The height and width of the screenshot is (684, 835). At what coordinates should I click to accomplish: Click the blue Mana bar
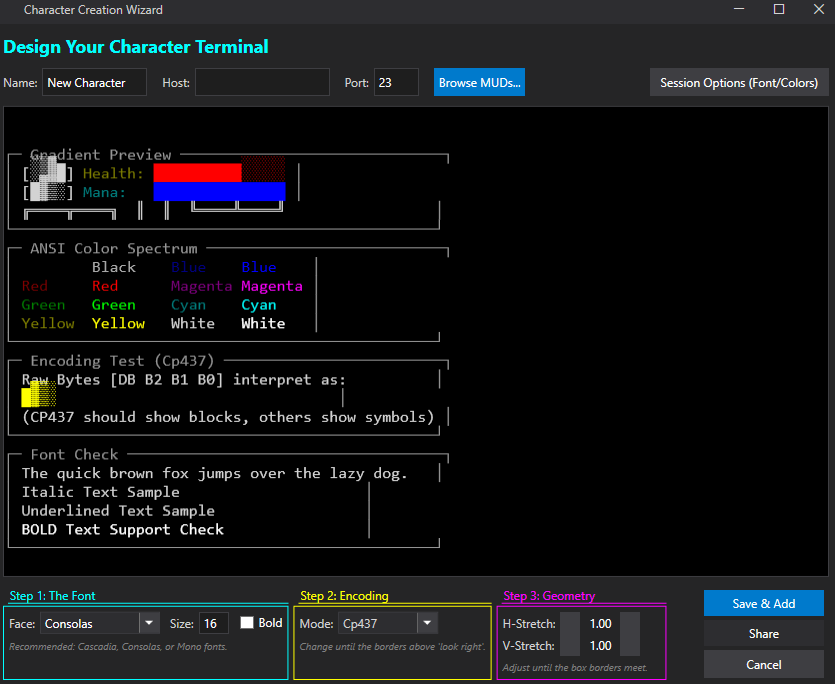[219, 192]
